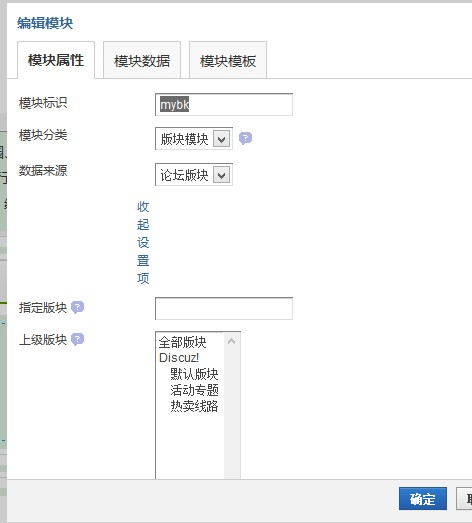Go to the 模块模板 tab
This screenshot has width=472, height=523.
coord(228,60)
